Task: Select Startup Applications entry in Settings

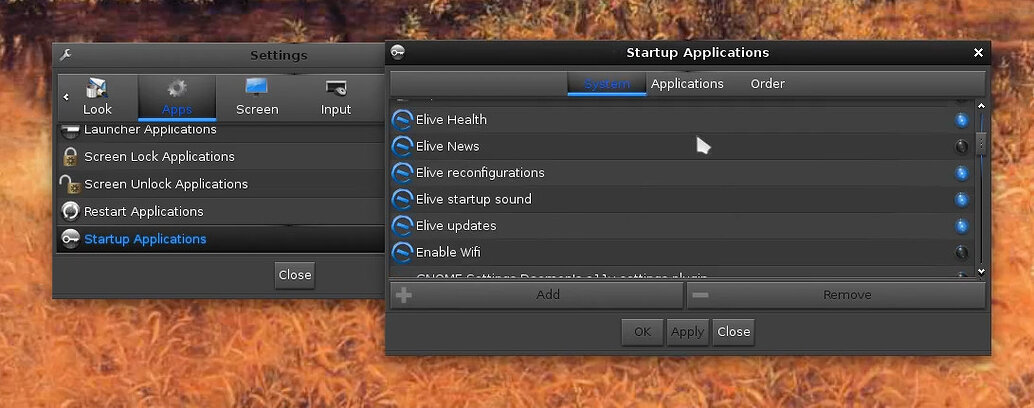Action: pos(220,239)
